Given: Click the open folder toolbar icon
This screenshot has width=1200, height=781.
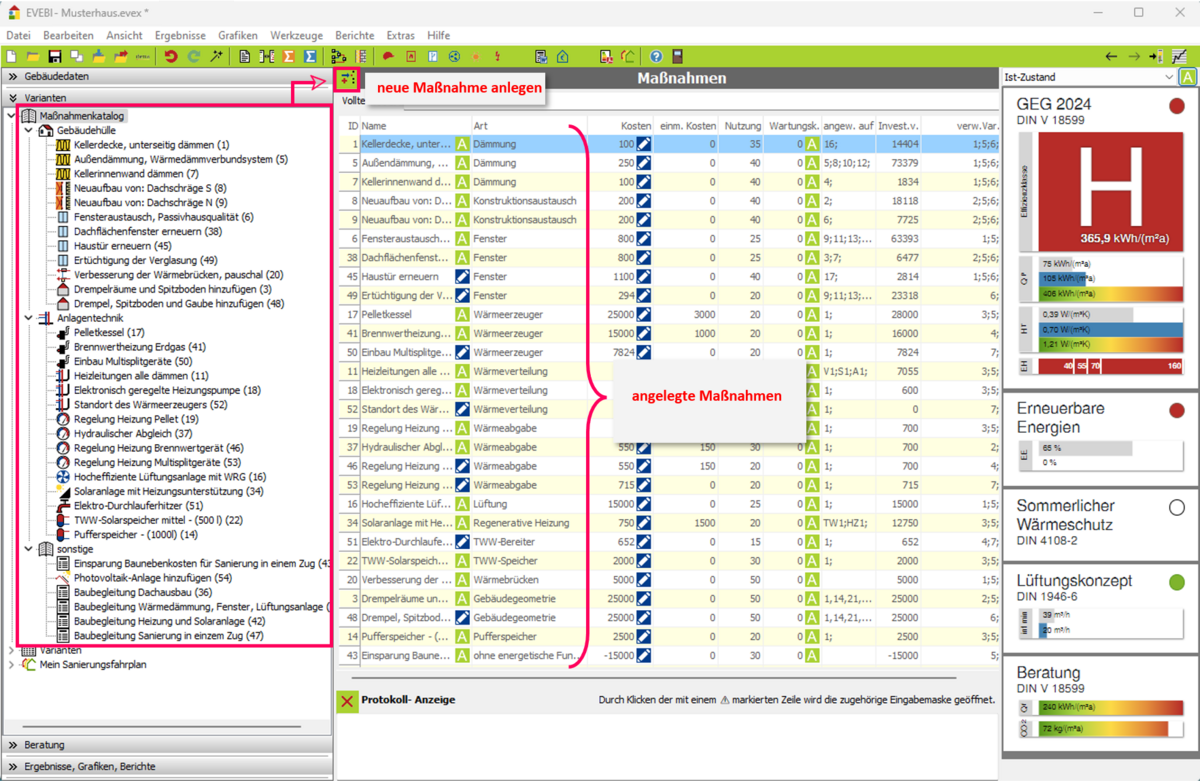Looking at the screenshot, I should pos(33,57).
